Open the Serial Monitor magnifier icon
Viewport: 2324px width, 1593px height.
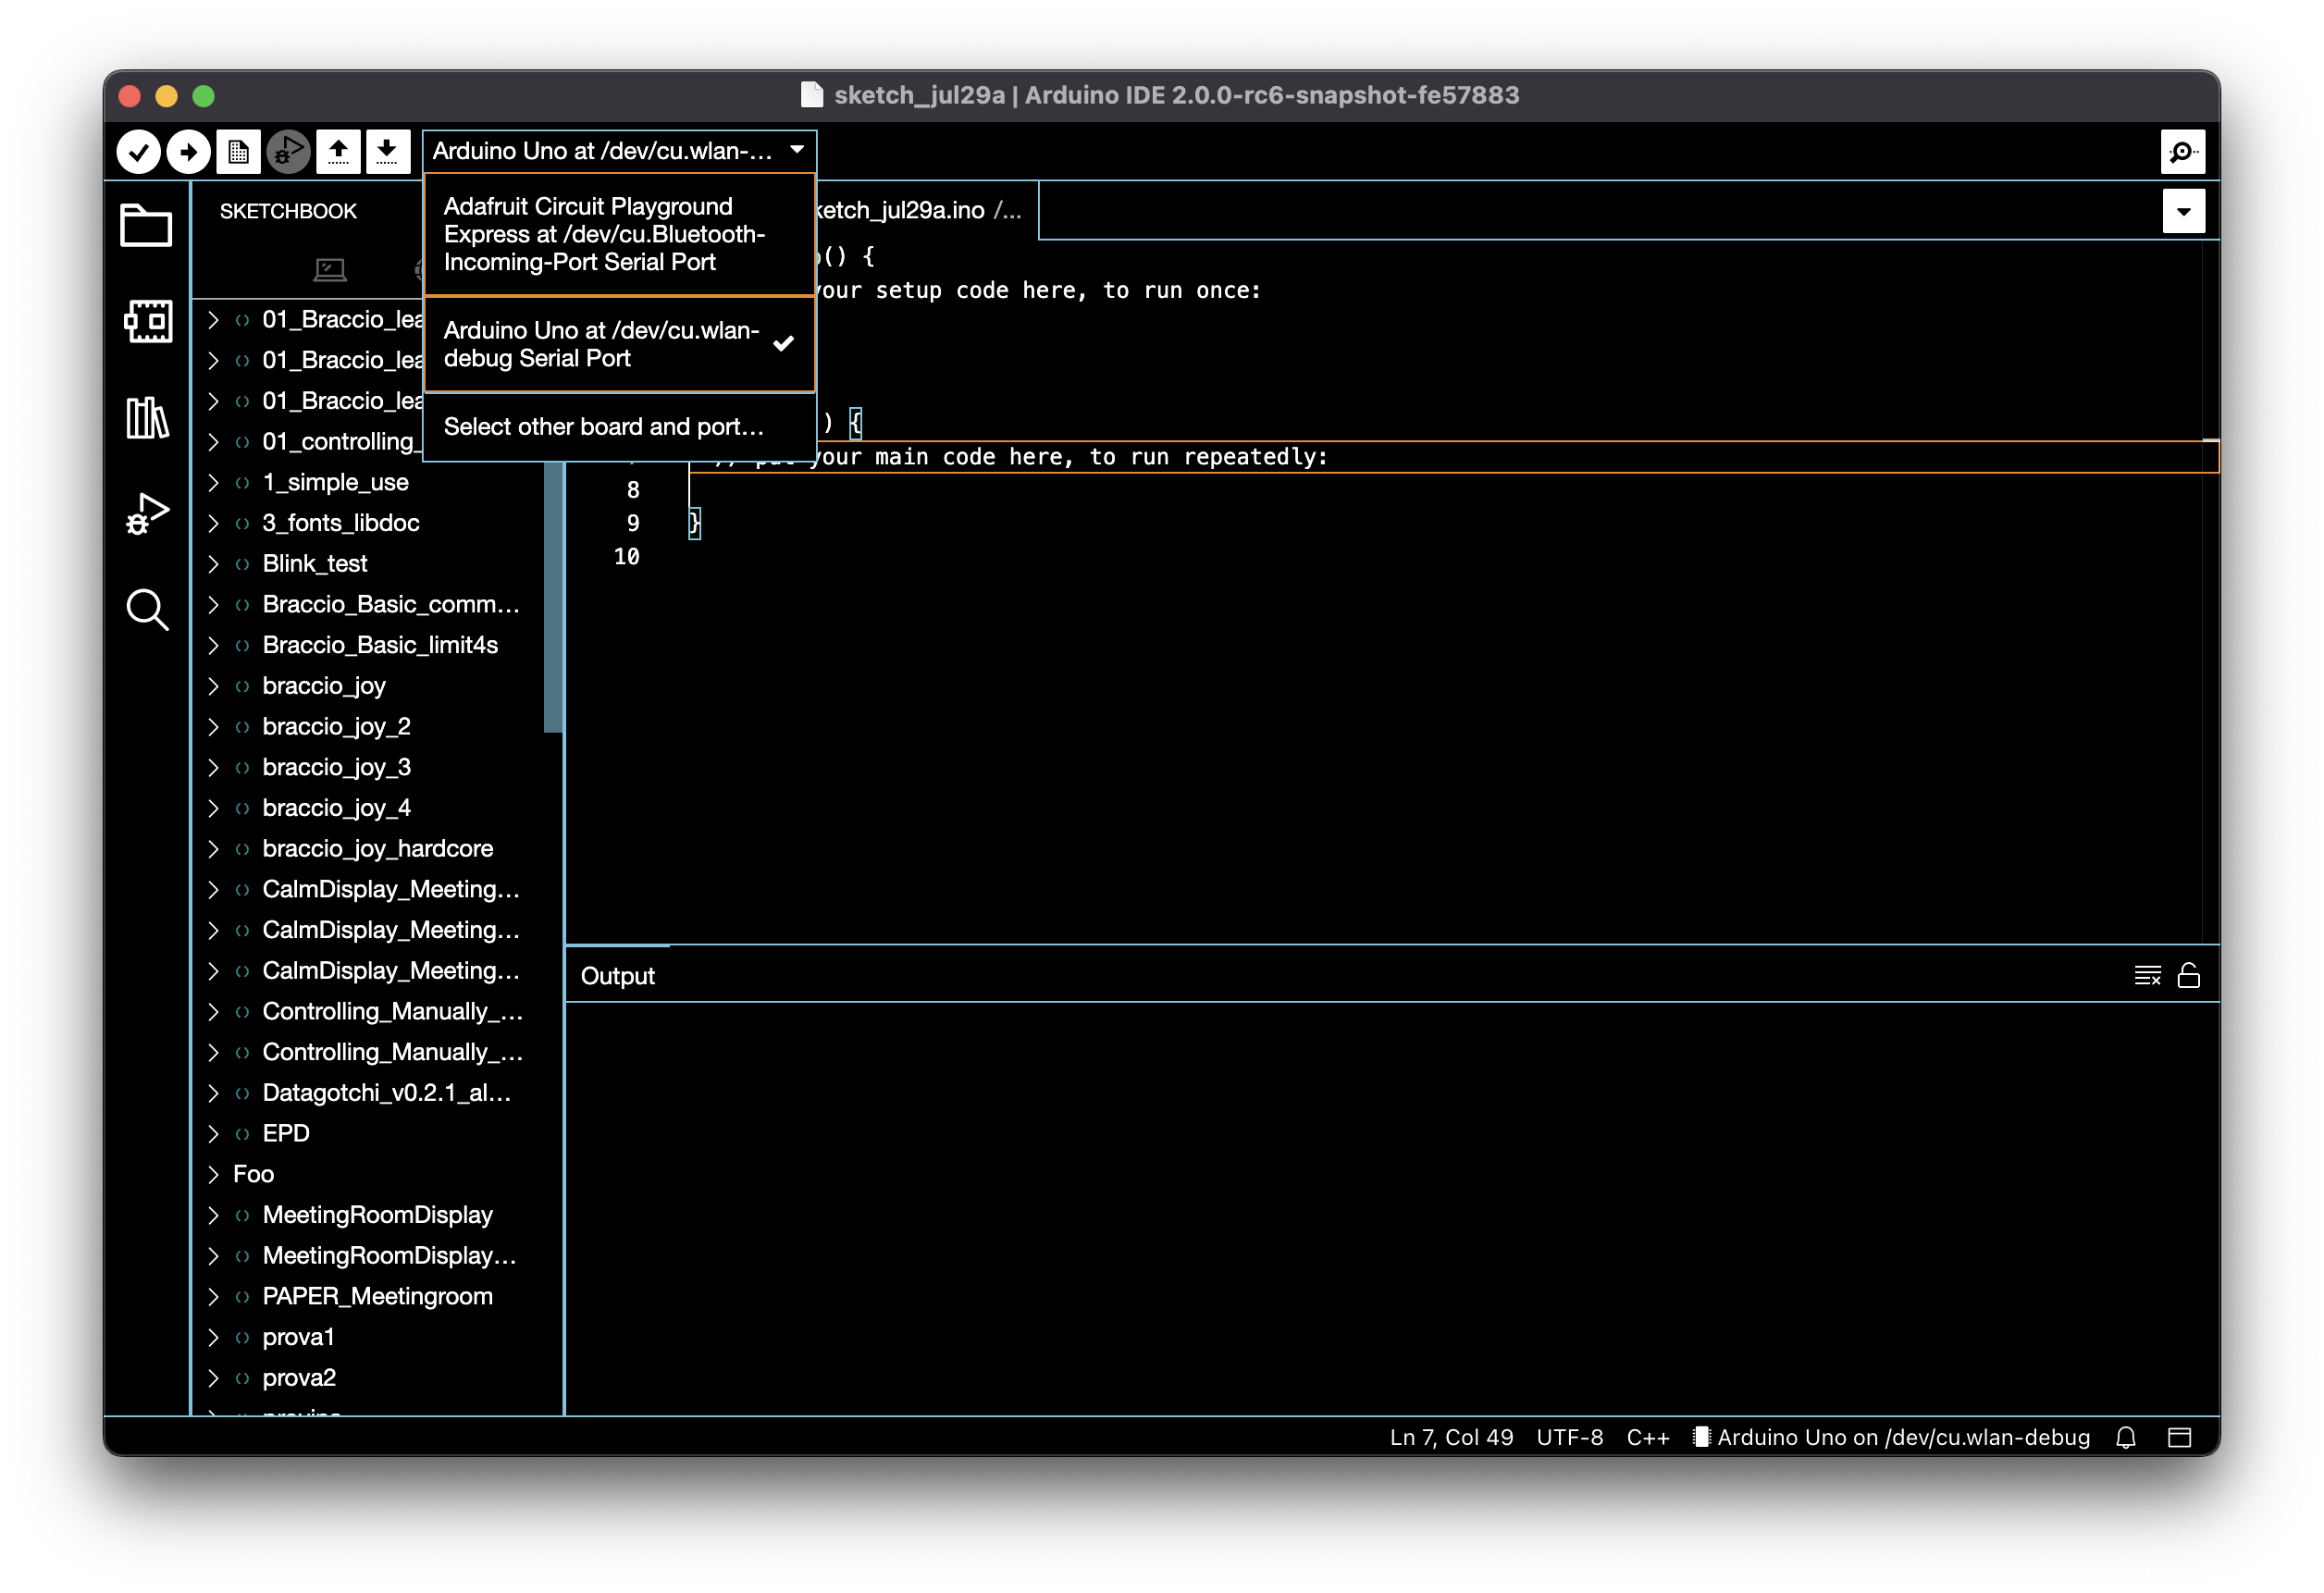[2183, 152]
